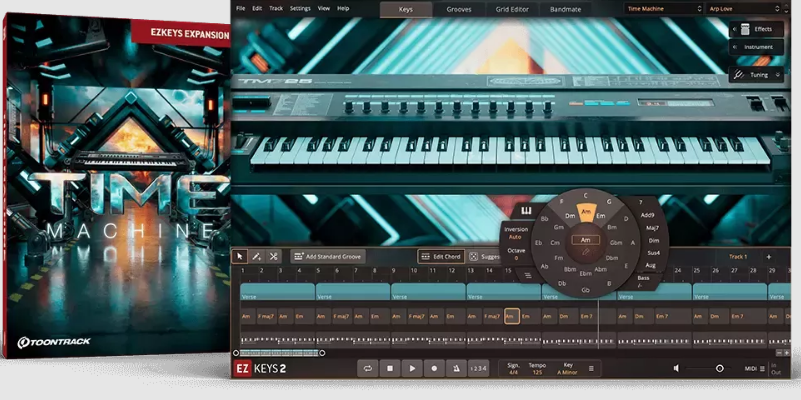
Task: Apply the Maj7 chord type
Action: [652, 228]
